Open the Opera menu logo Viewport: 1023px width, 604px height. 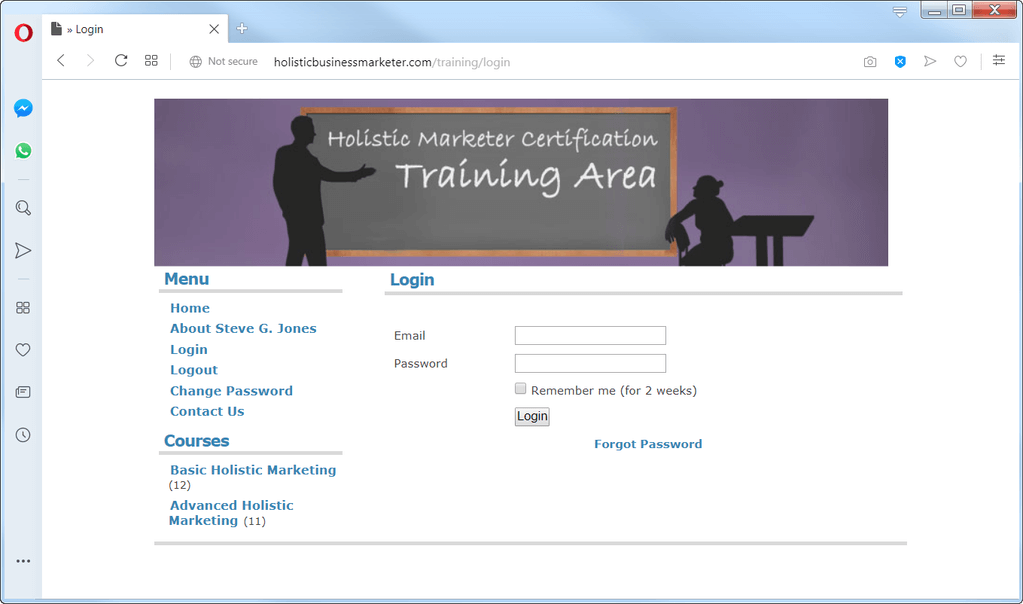[x=23, y=32]
